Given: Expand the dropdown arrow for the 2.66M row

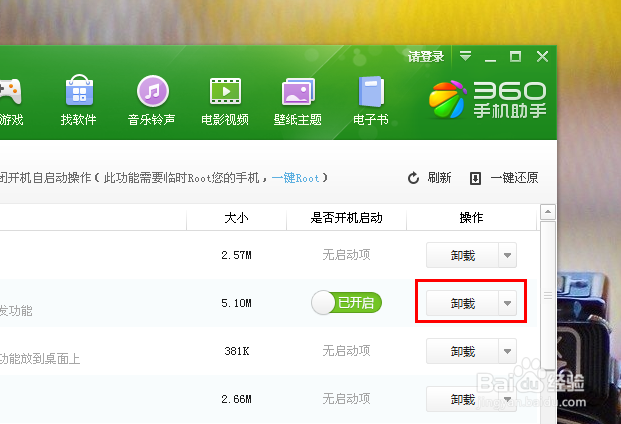Looking at the screenshot, I should 508,399.
